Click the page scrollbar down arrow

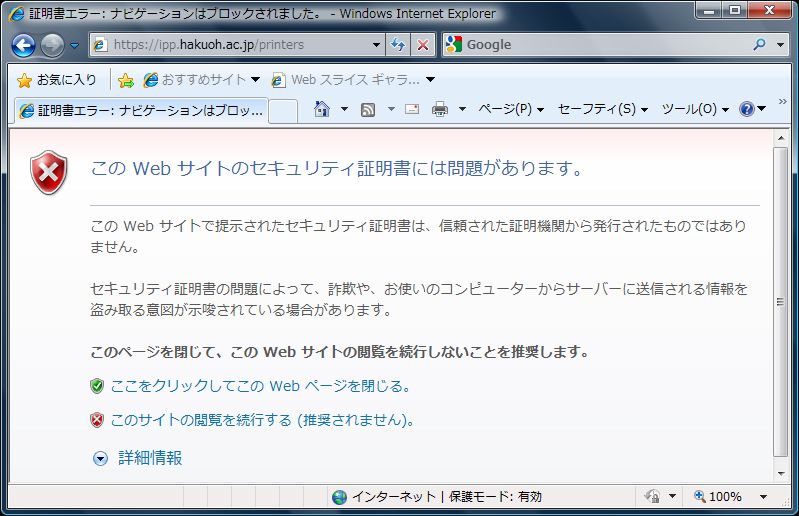[780, 474]
